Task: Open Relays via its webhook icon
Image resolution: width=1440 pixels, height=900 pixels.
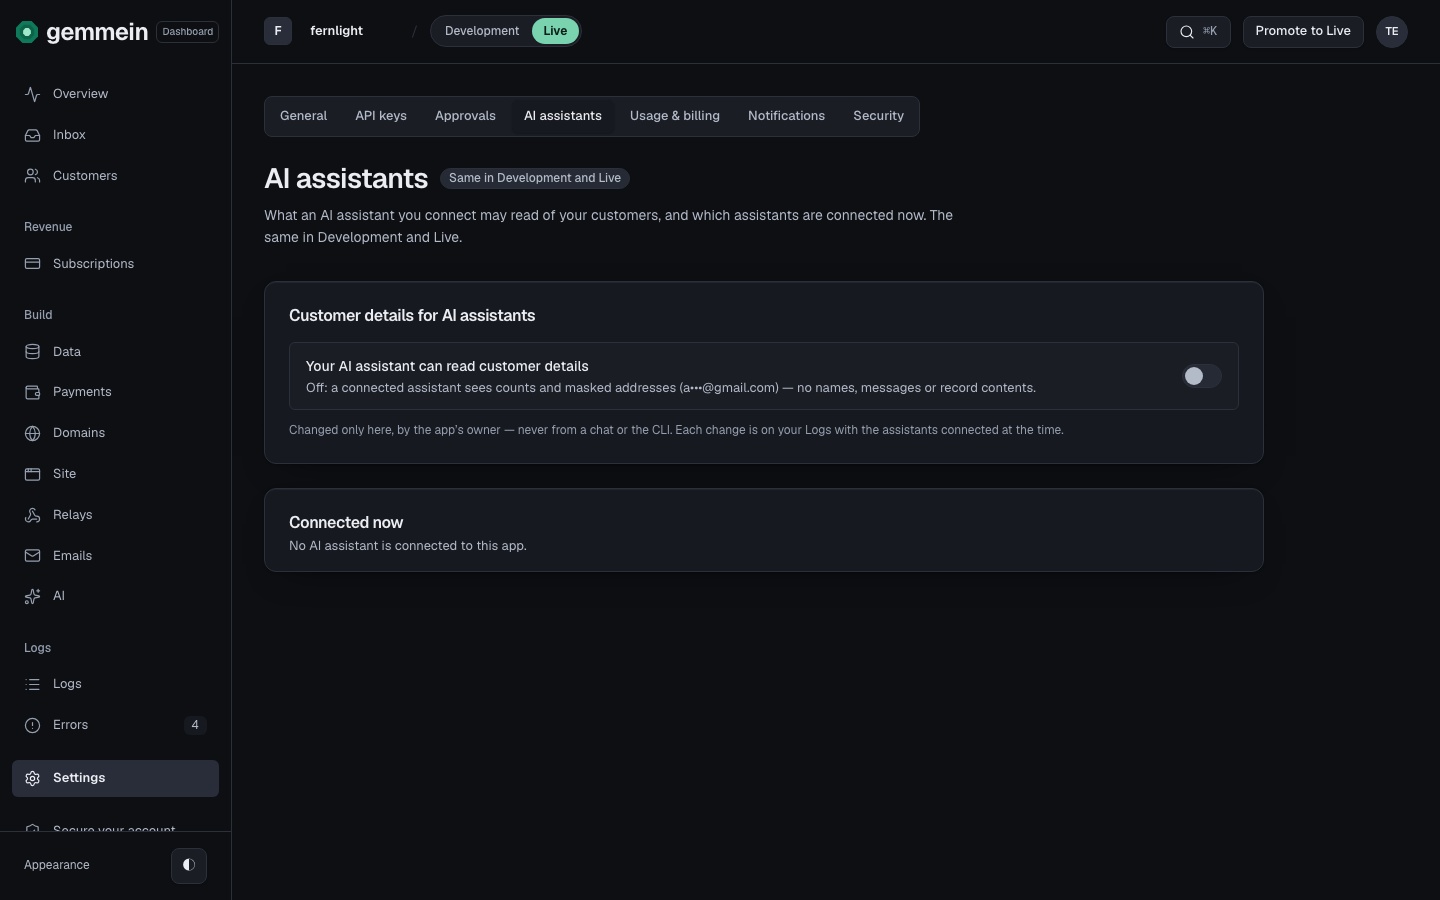Action: 33,515
